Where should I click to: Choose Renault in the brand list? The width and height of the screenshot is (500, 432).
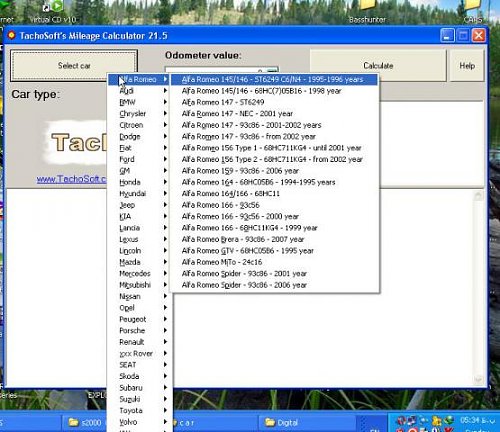[x=140, y=342]
